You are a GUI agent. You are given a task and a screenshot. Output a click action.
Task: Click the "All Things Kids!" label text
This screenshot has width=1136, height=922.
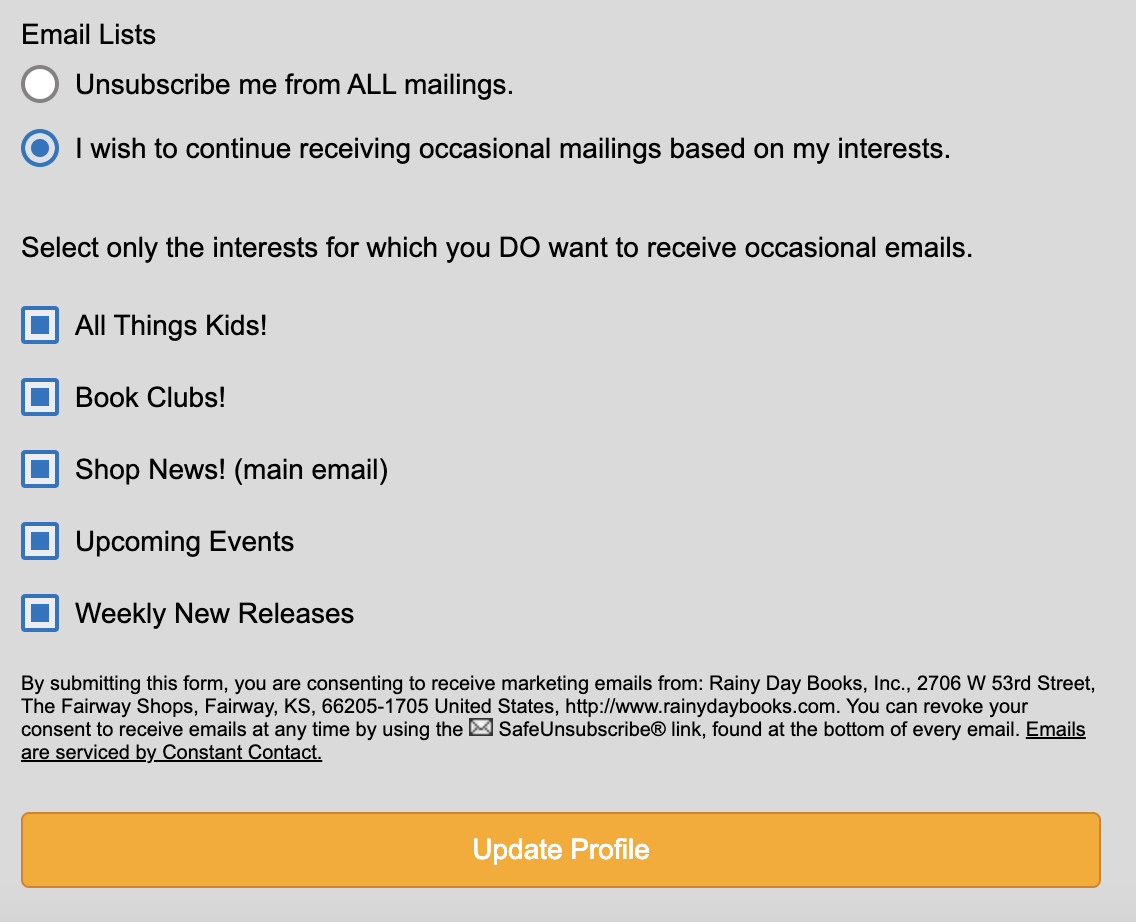(171, 325)
